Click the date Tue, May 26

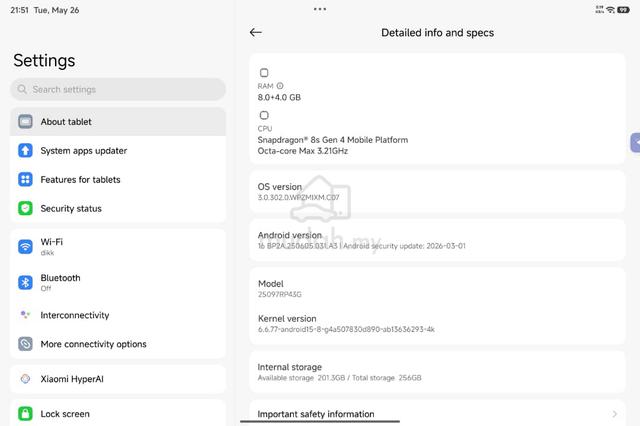[56, 10]
